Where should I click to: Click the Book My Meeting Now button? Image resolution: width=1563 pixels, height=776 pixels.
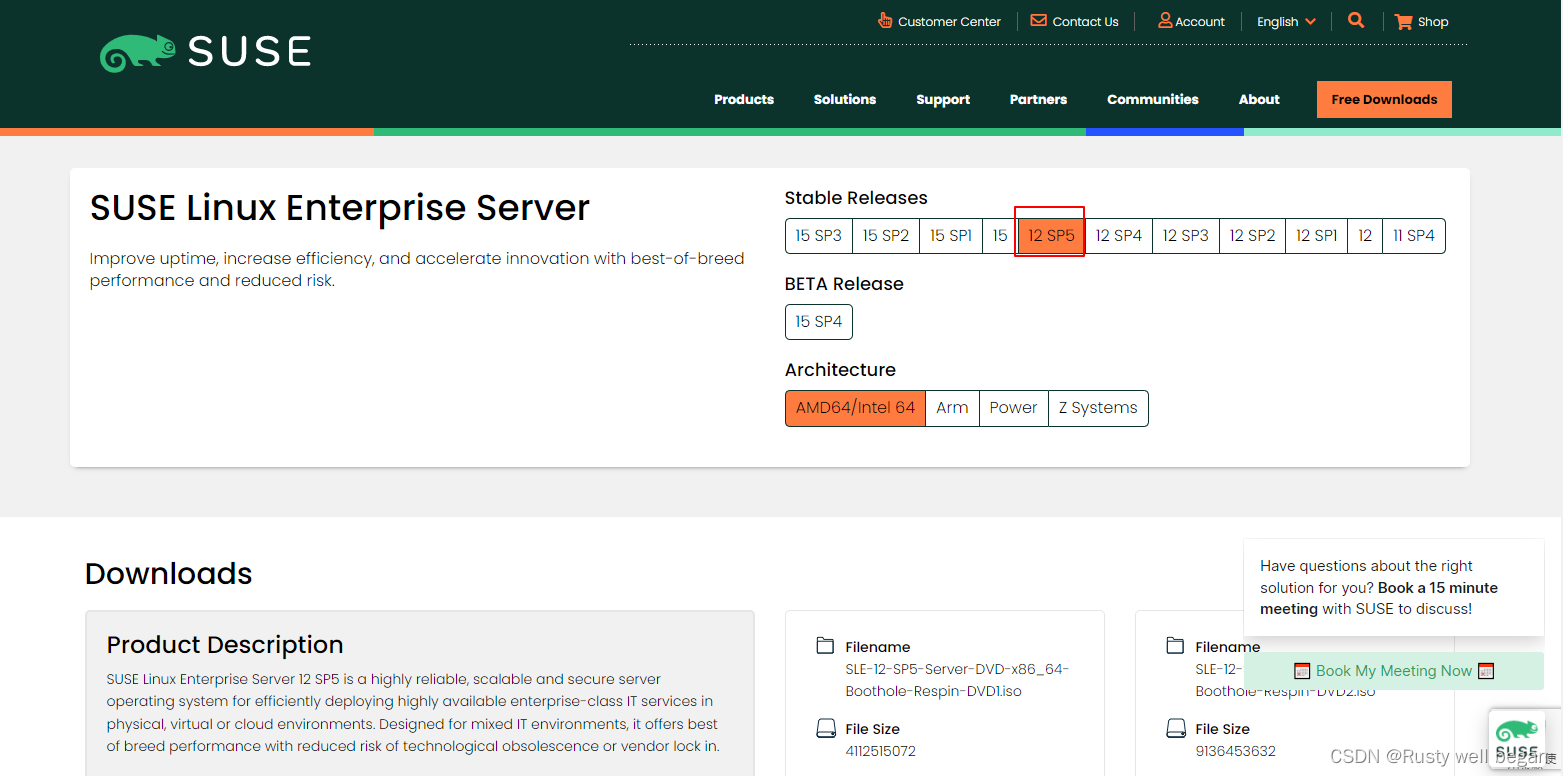pos(1394,671)
